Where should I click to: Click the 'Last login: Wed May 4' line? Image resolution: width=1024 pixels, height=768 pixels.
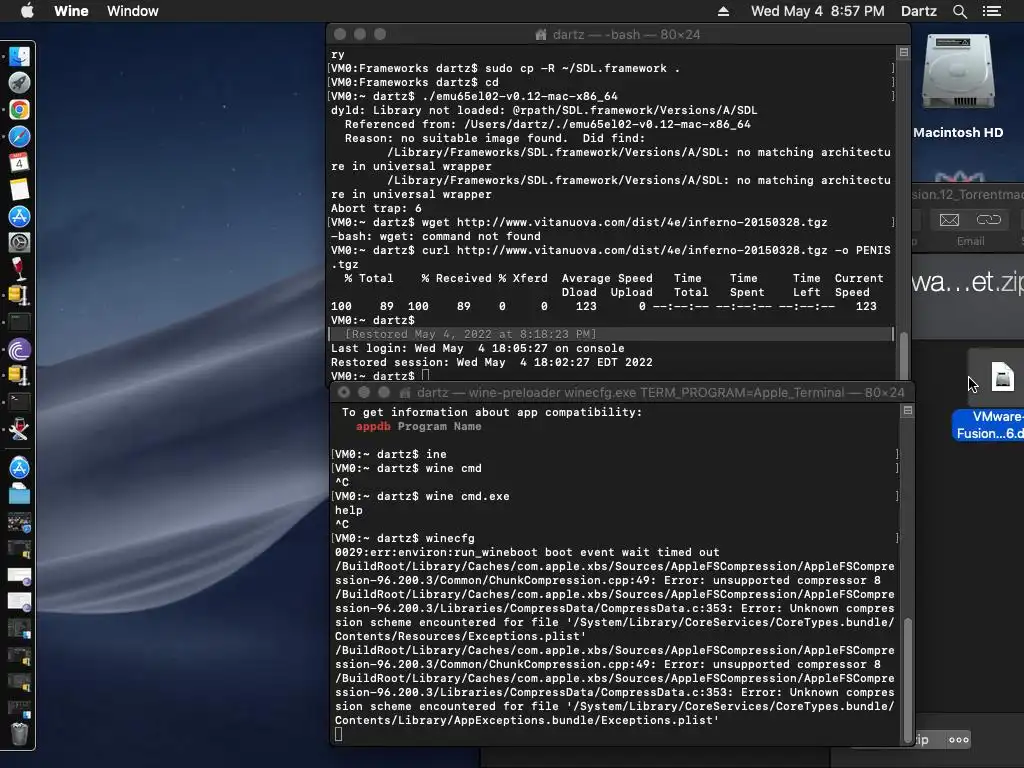pyautogui.click(x=477, y=349)
